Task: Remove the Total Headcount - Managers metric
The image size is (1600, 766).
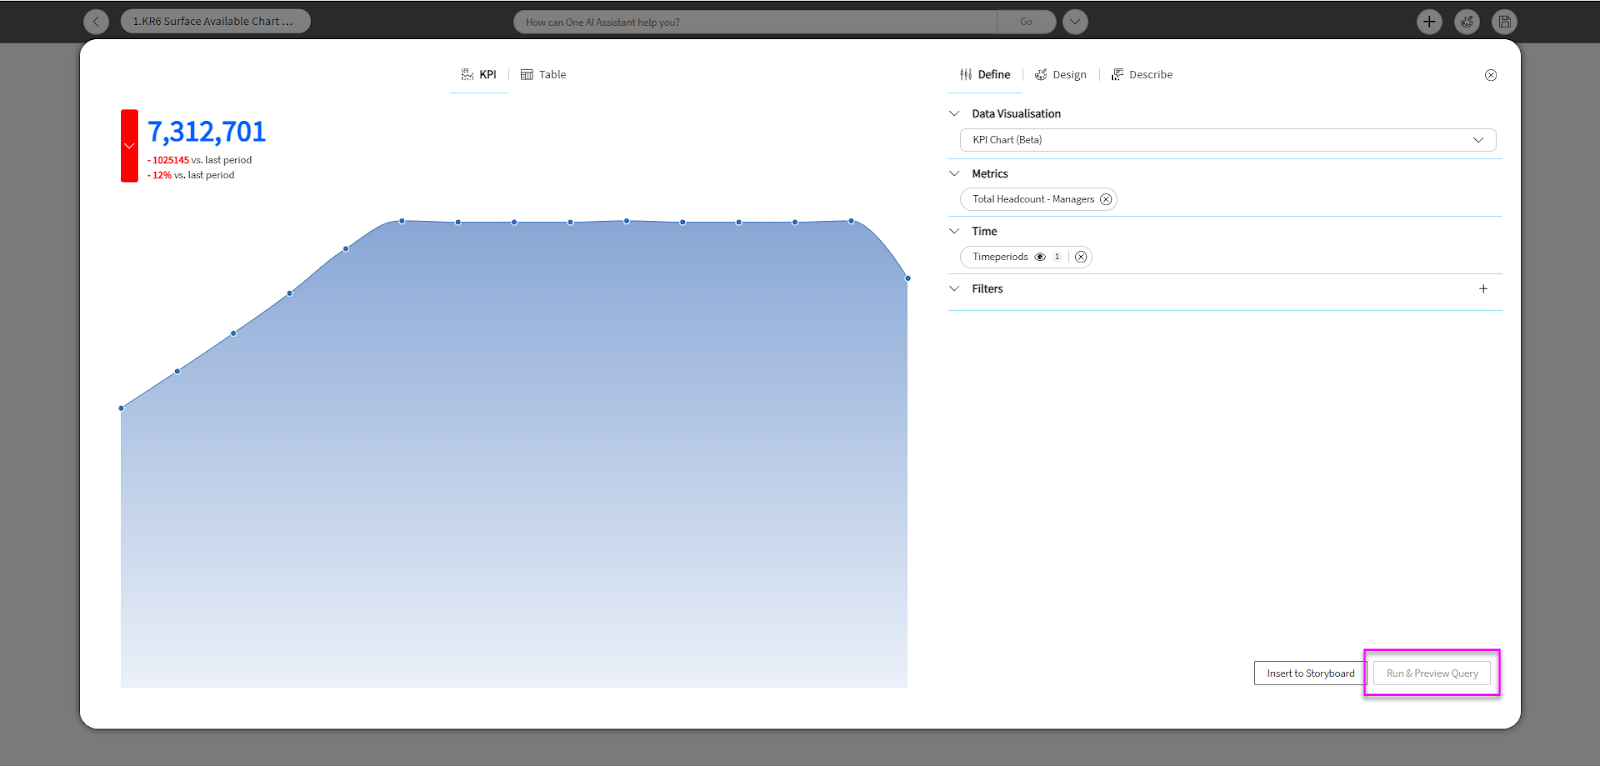Action: pyautogui.click(x=1106, y=199)
